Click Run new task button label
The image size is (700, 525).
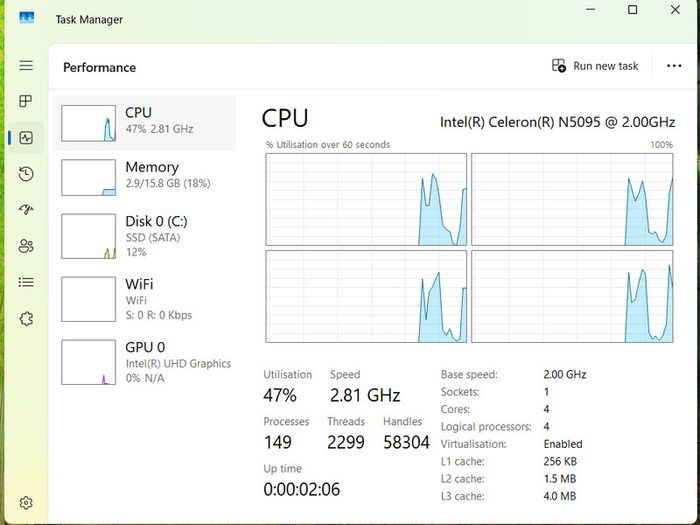tap(606, 66)
